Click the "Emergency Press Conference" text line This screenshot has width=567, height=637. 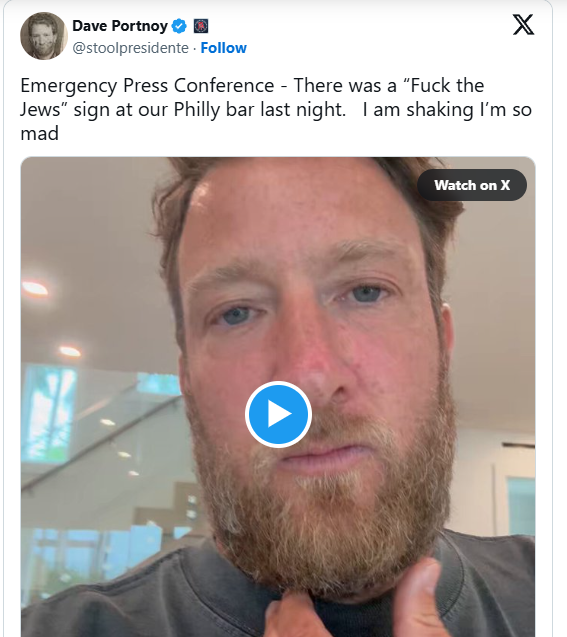[147, 86]
